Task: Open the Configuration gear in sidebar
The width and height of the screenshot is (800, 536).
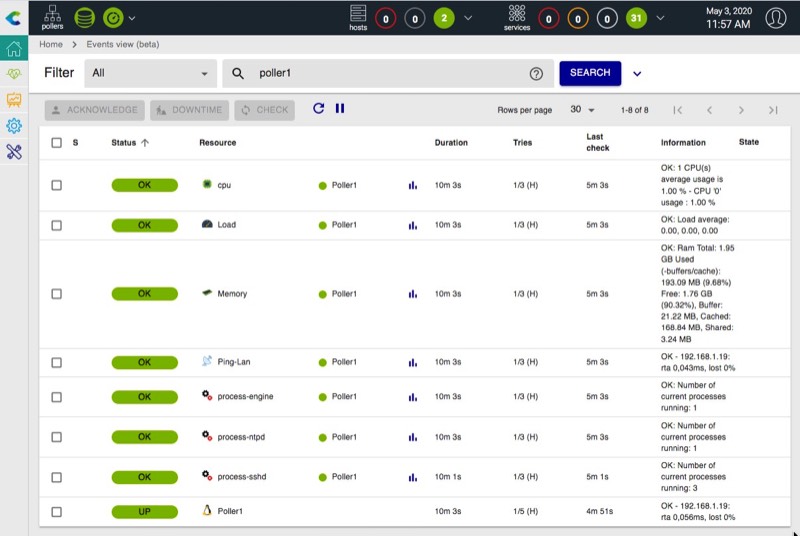Action: click(x=14, y=126)
